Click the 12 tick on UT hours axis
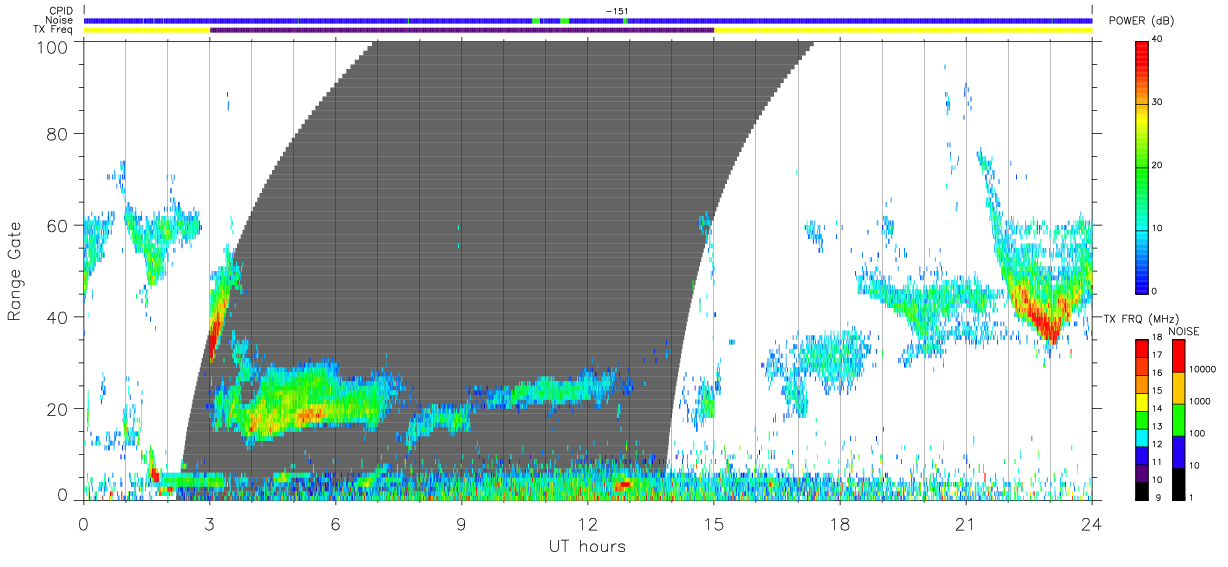Viewport: 1228px width, 567px height. pyautogui.click(x=588, y=523)
